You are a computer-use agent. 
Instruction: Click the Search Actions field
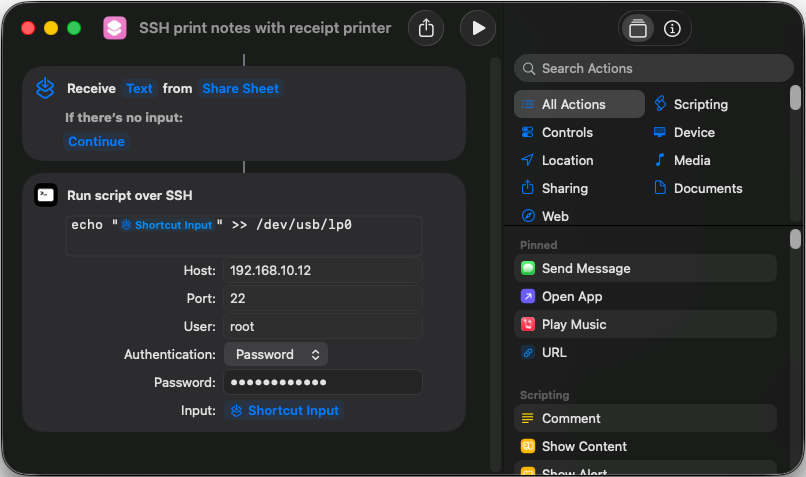pos(654,68)
